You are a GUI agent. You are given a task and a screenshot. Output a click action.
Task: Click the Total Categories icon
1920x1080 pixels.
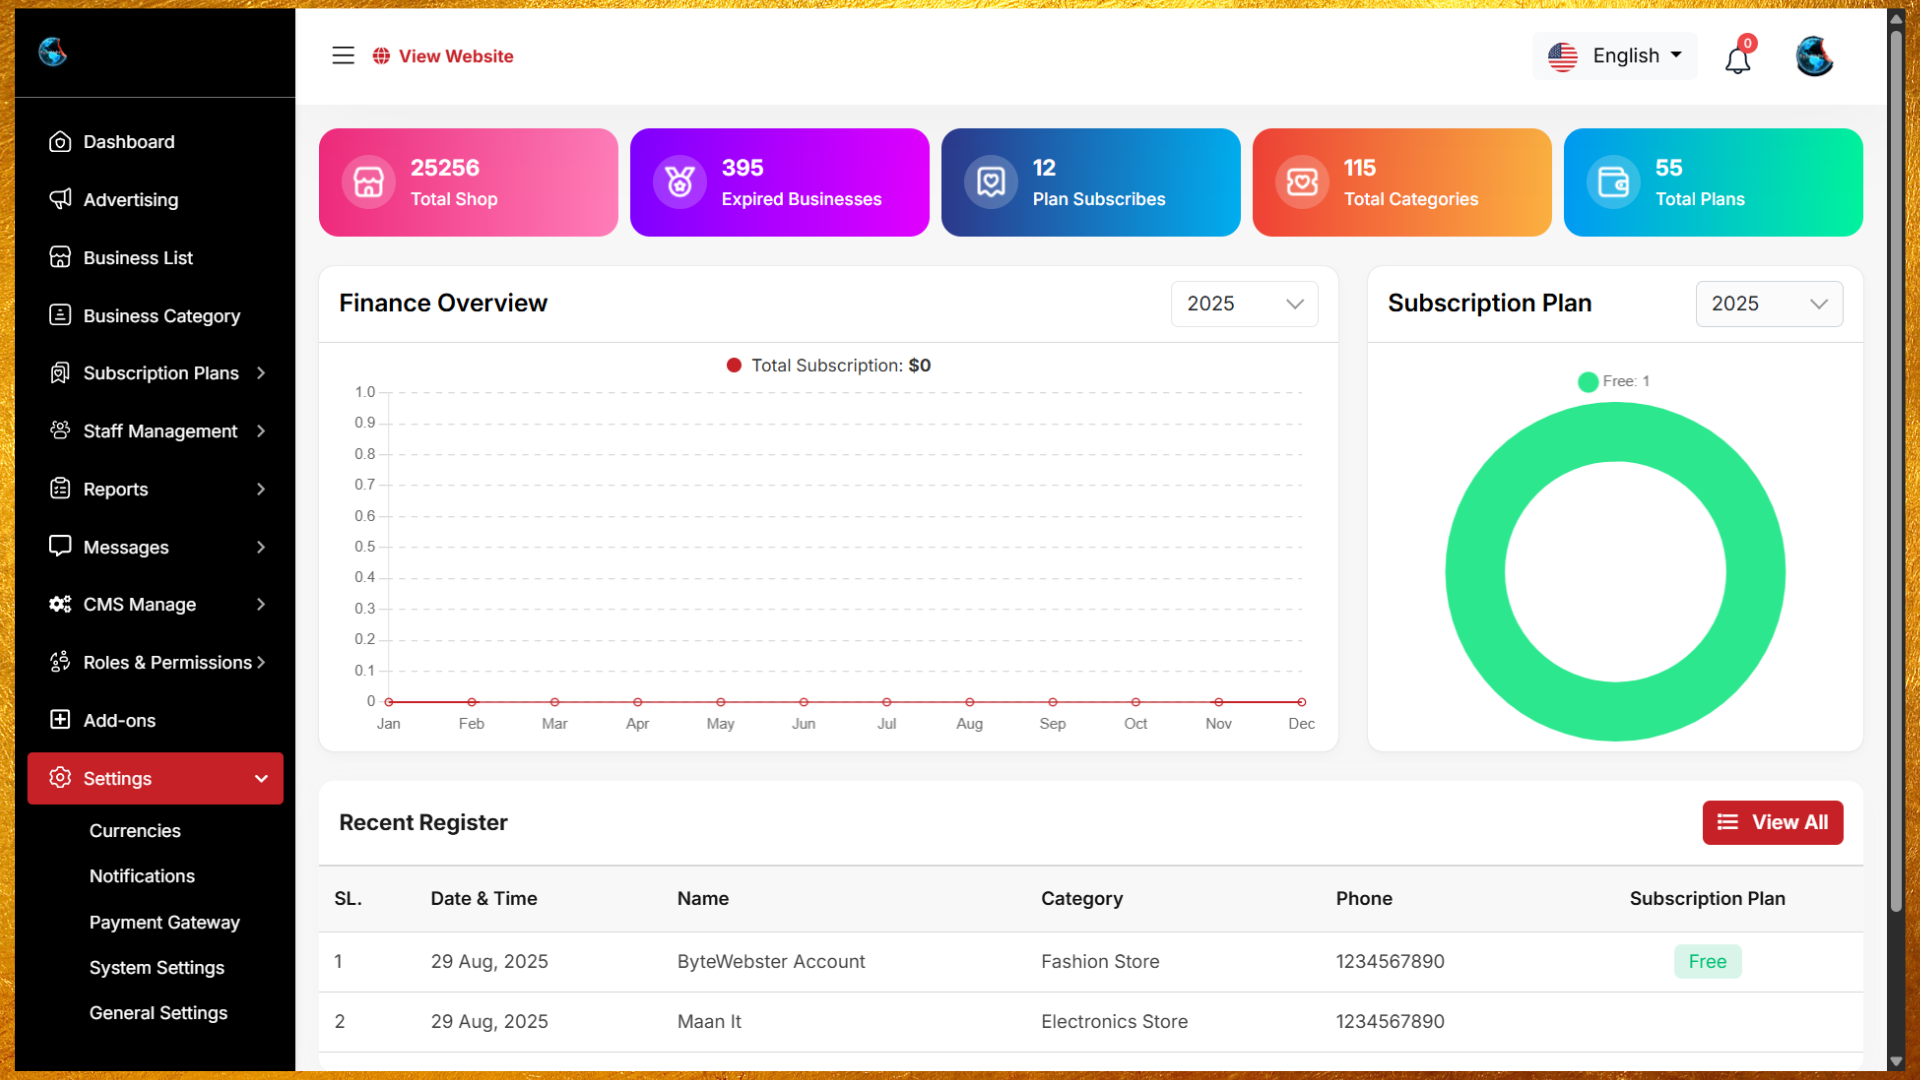[1302, 182]
